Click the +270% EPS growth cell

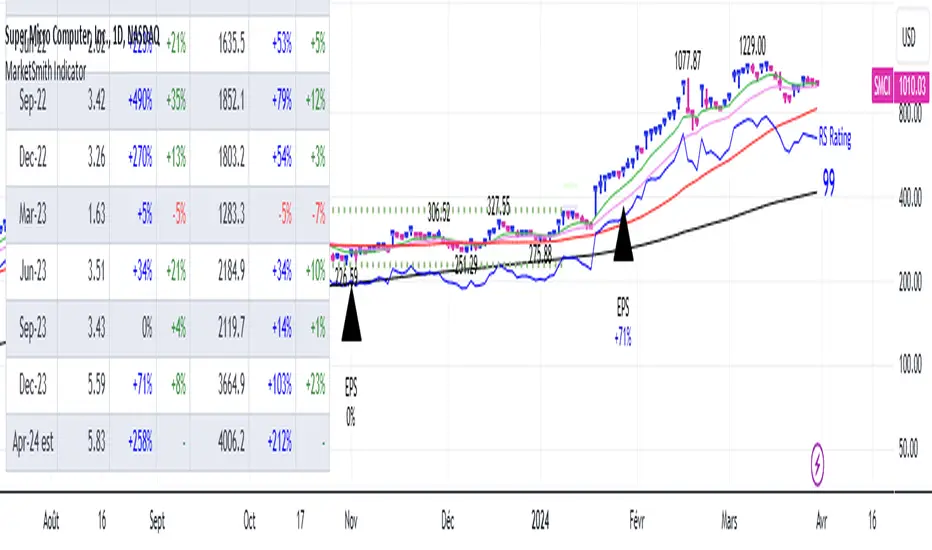140,158
